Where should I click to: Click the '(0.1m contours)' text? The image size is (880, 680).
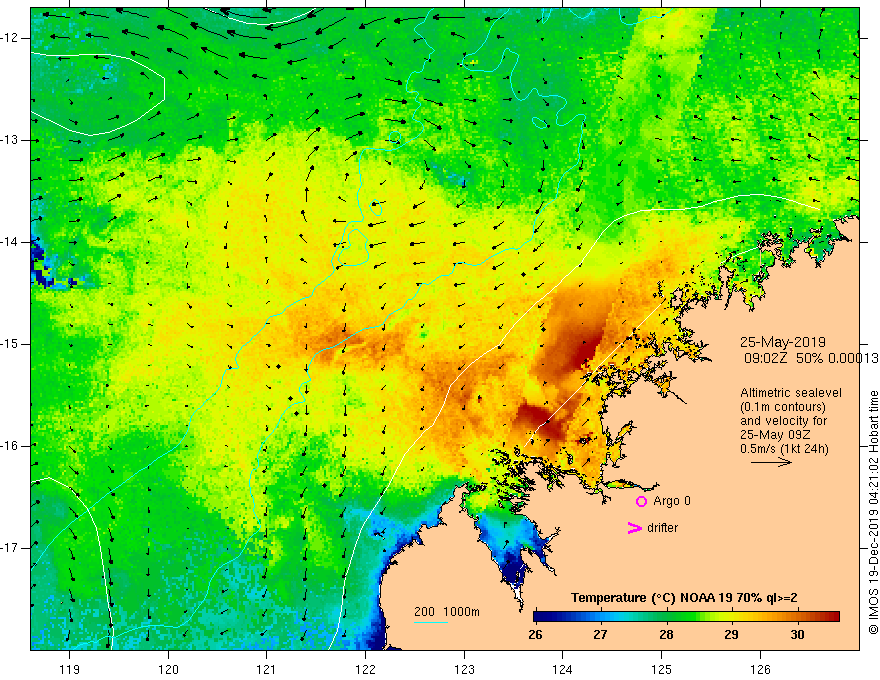(x=783, y=407)
